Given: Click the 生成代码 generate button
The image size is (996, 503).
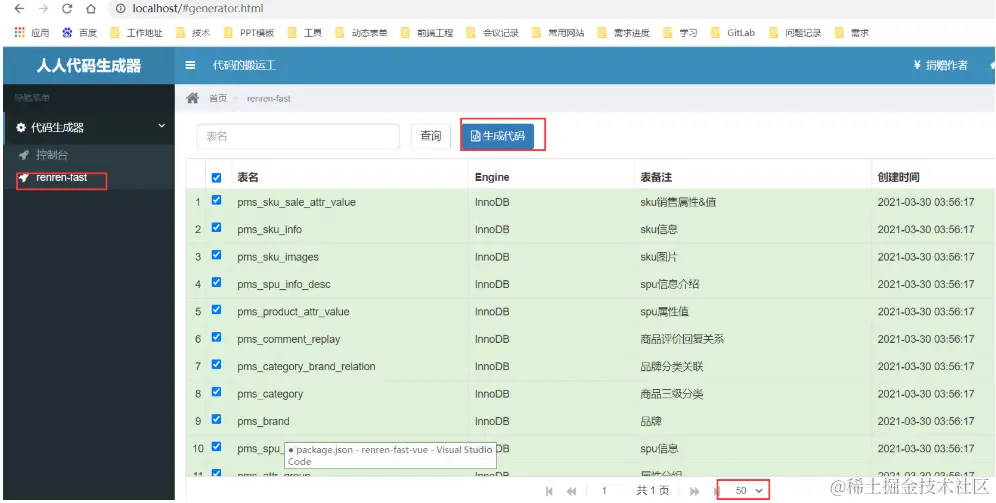Looking at the screenshot, I should [x=498, y=136].
